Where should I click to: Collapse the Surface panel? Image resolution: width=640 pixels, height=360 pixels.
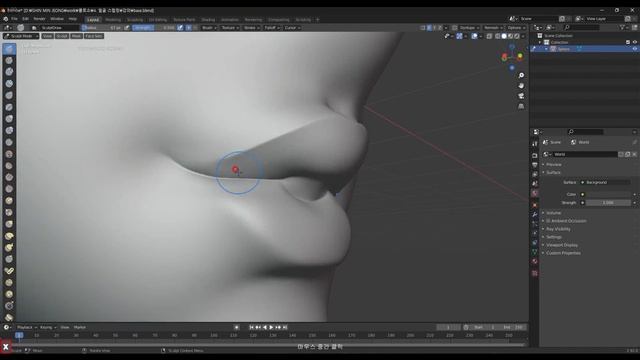point(553,172)
